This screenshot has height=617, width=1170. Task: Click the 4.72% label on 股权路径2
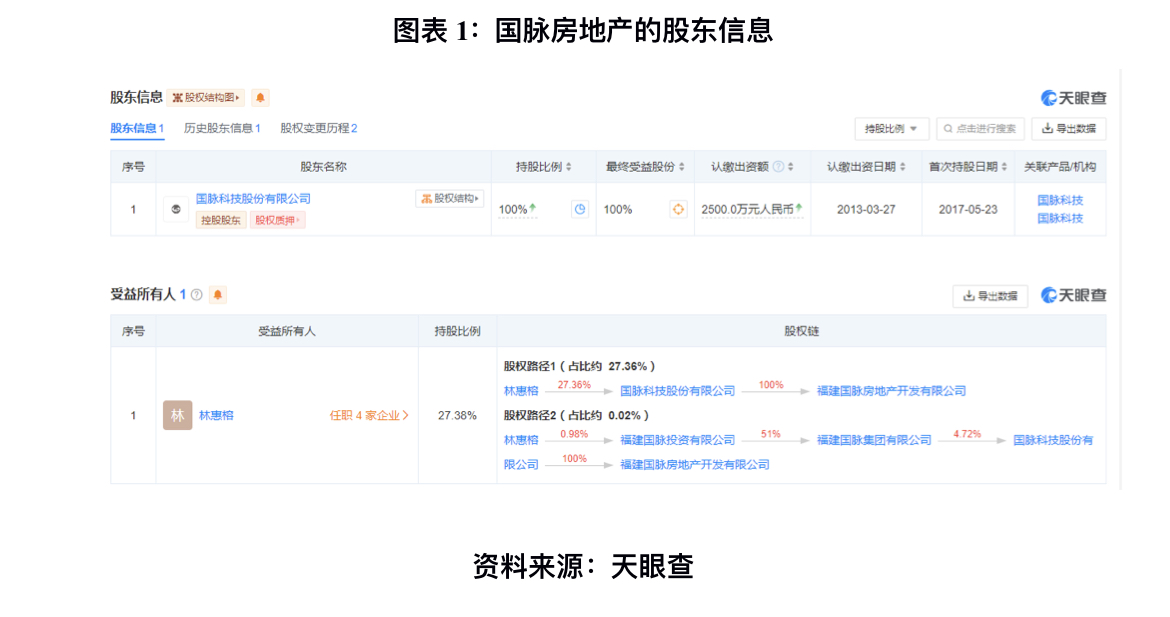967,434
